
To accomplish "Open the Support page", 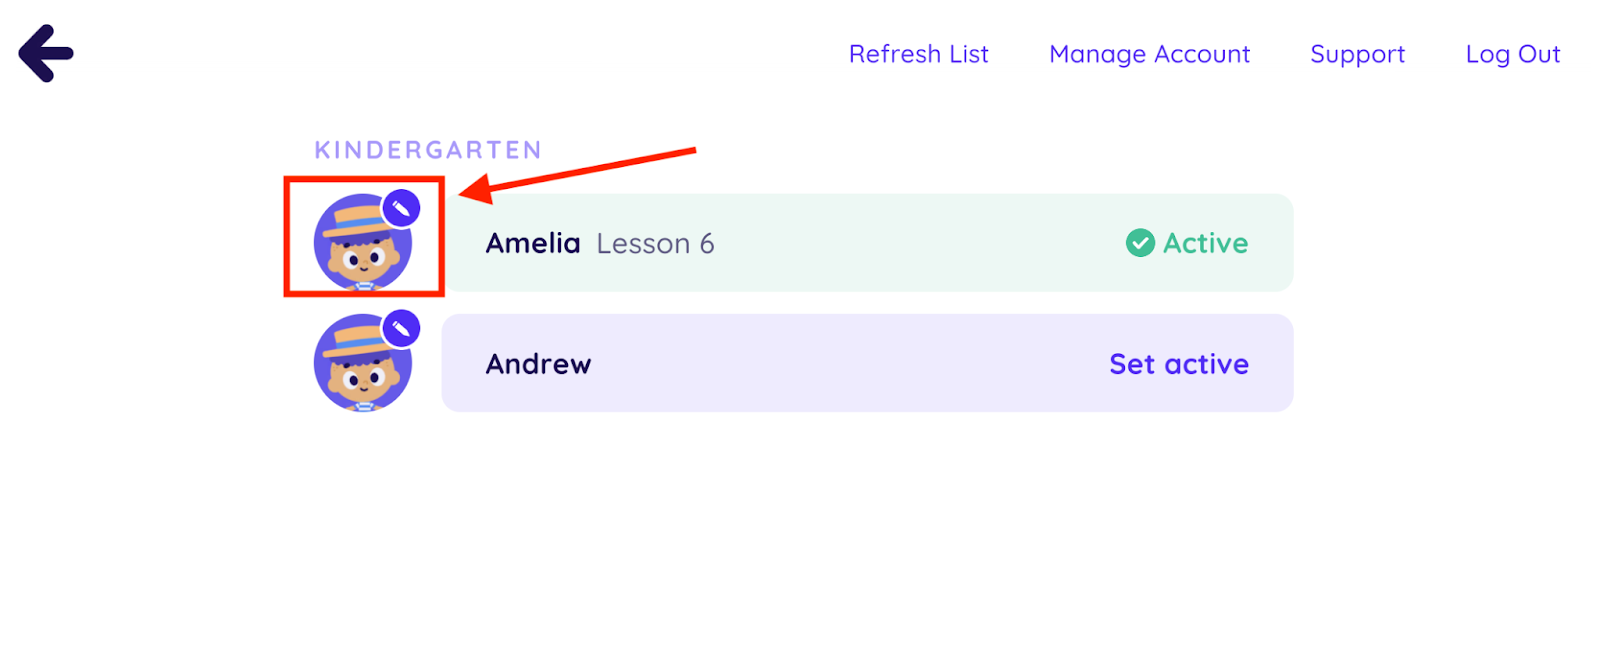I will tap(1357, 54).
